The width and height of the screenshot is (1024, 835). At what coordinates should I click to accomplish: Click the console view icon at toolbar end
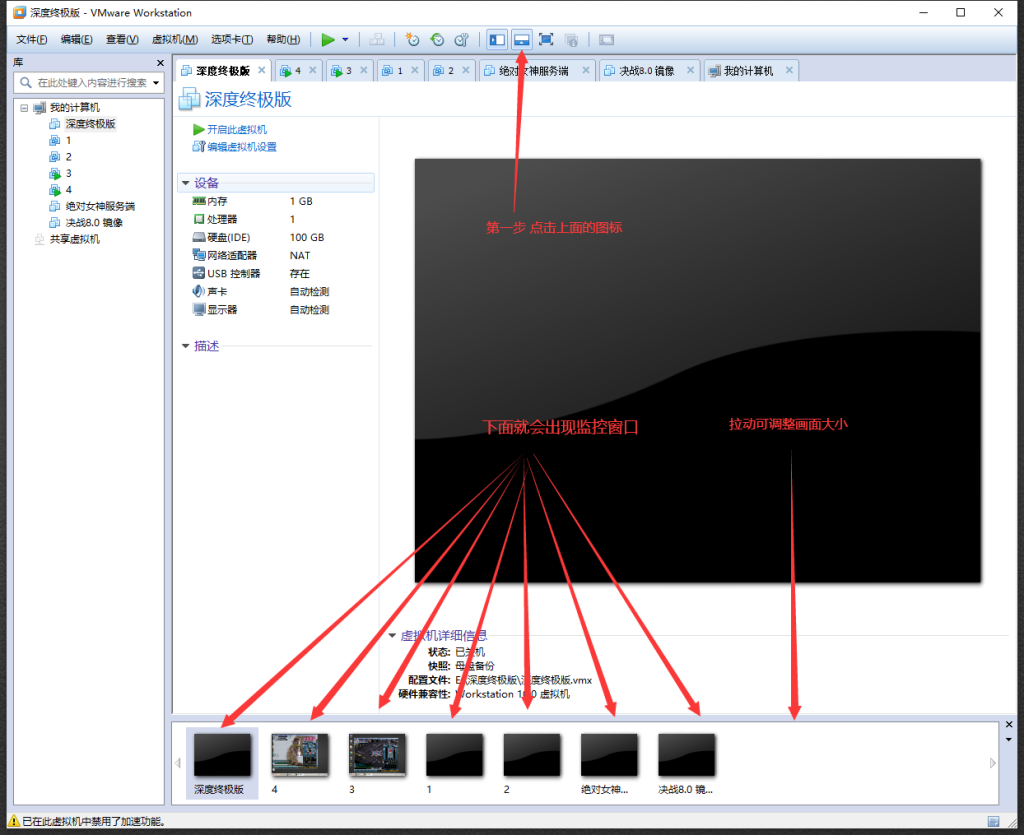click(607, 40)
